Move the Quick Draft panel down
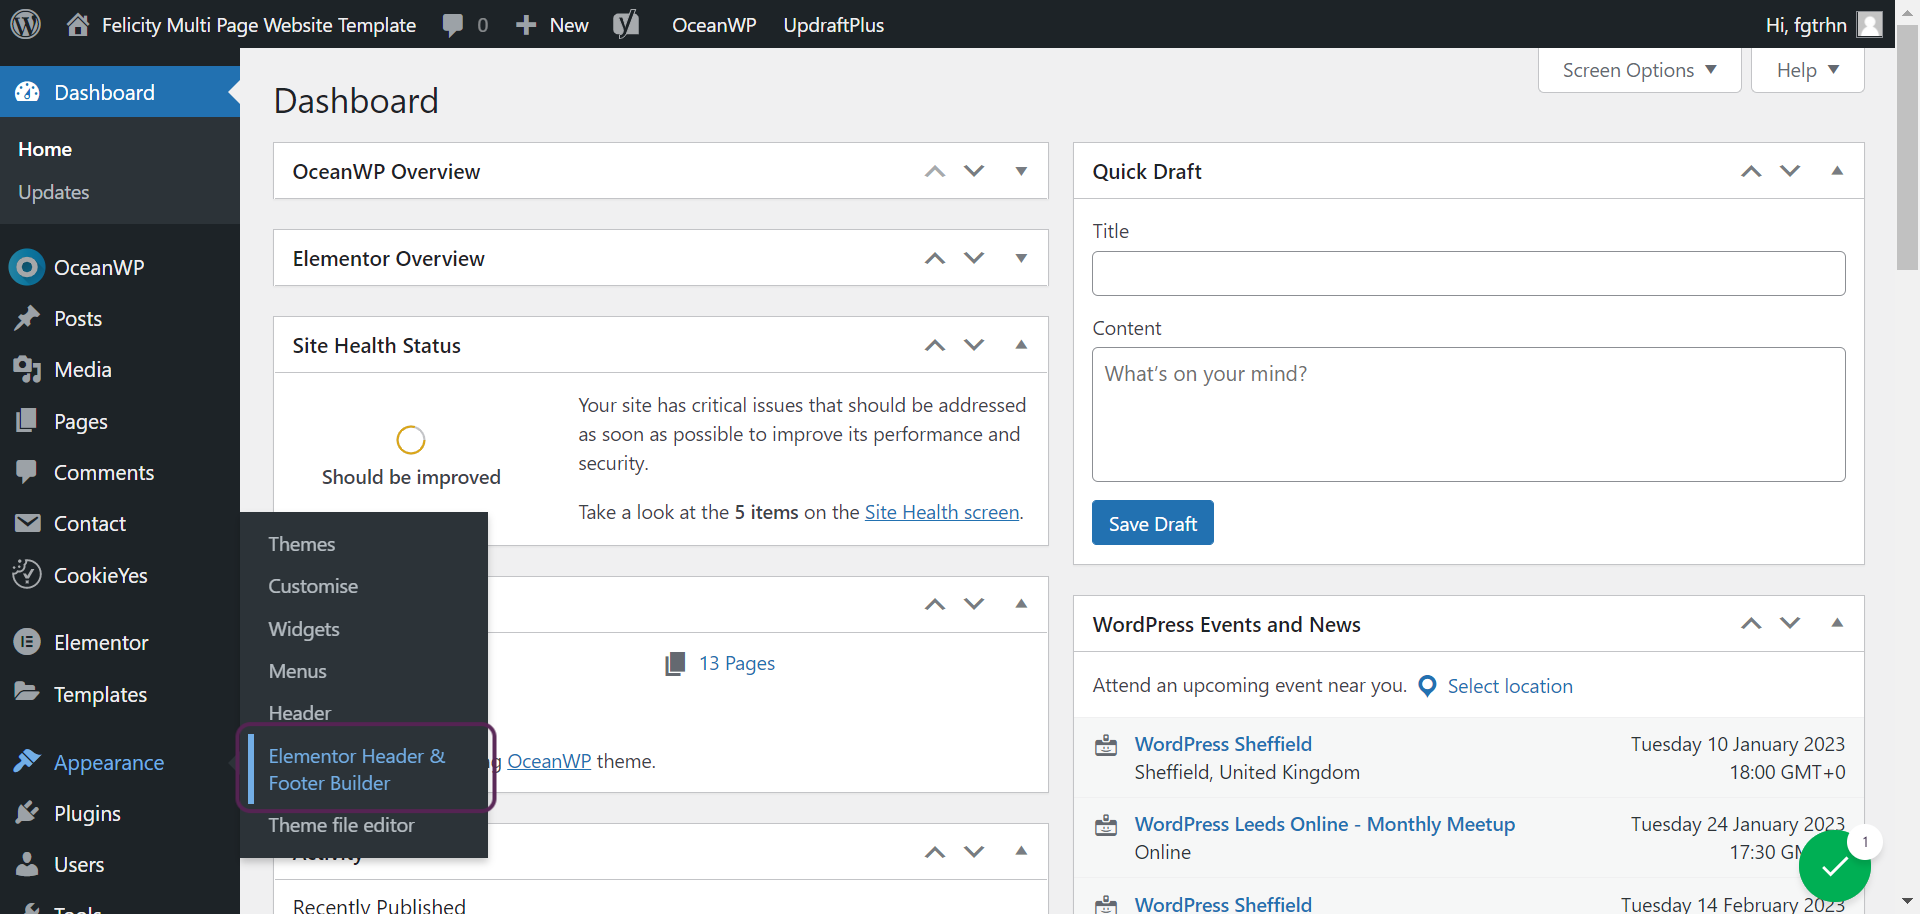 point(1790,171)
